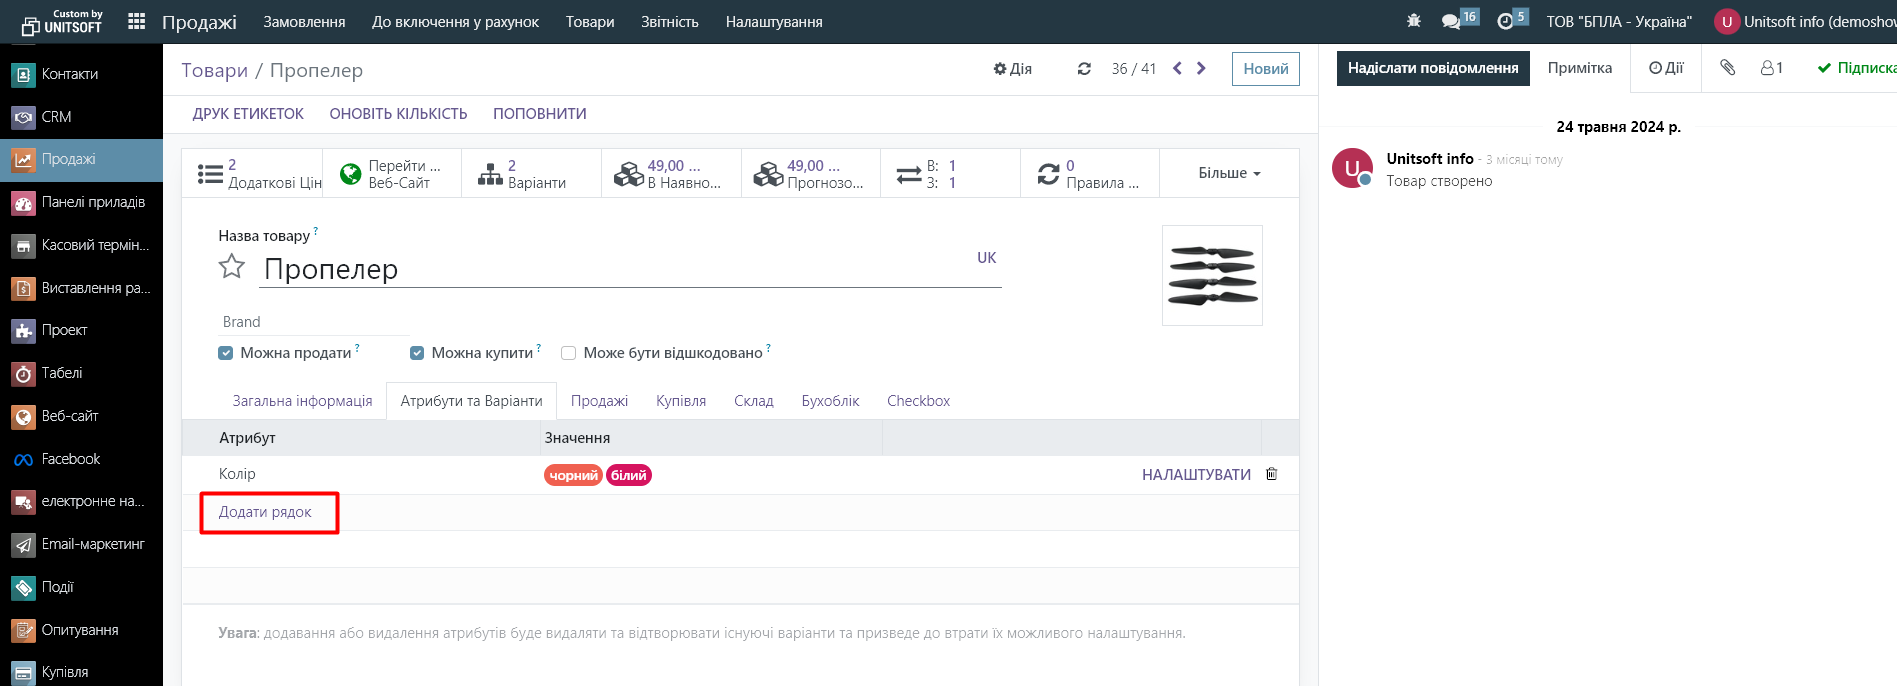Click the Додати рядок link
This screenshot has height=686, width=1897.
pyautogui.click(x=265, y=512)
